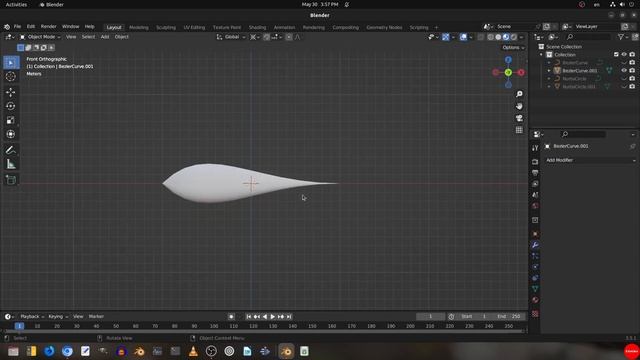Click the viewport zoom magnifier icon
This screenshot has width=640, height=360.
pos(519,94)
